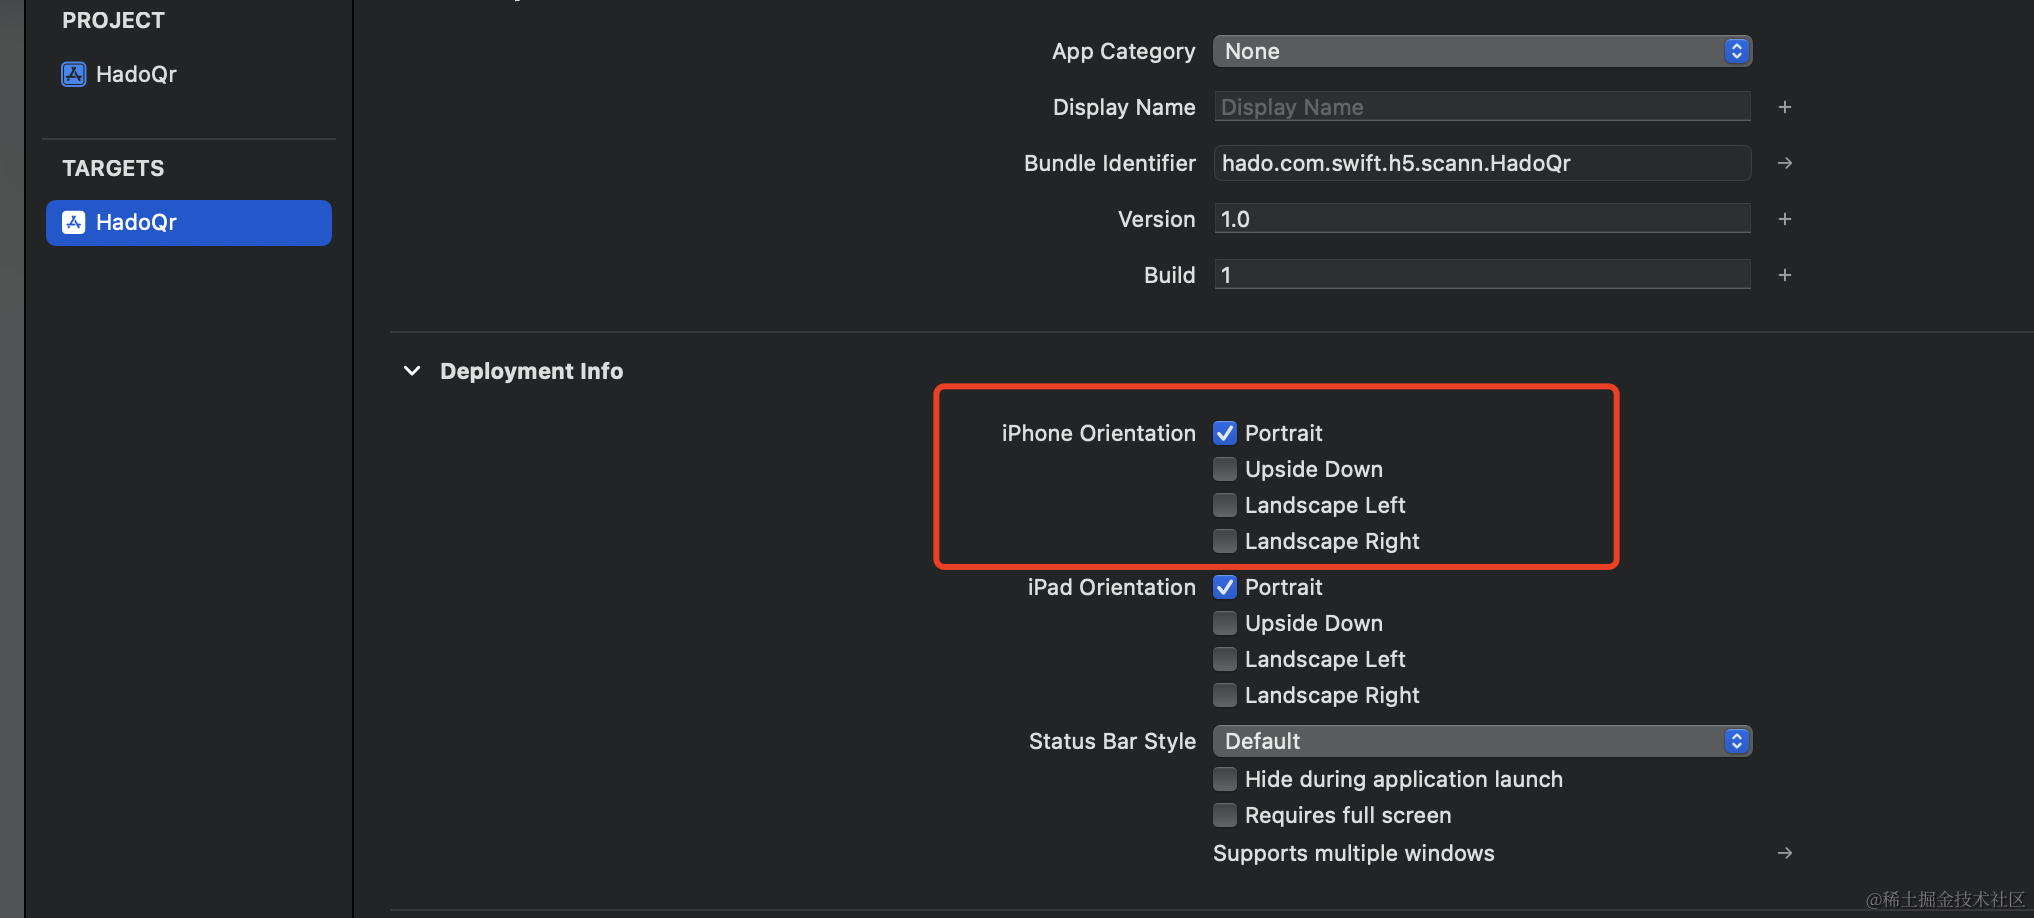Viewport: 2034px width, 918px height.
Task: Select the HadoQr target app icon
Action: (74, 222)
